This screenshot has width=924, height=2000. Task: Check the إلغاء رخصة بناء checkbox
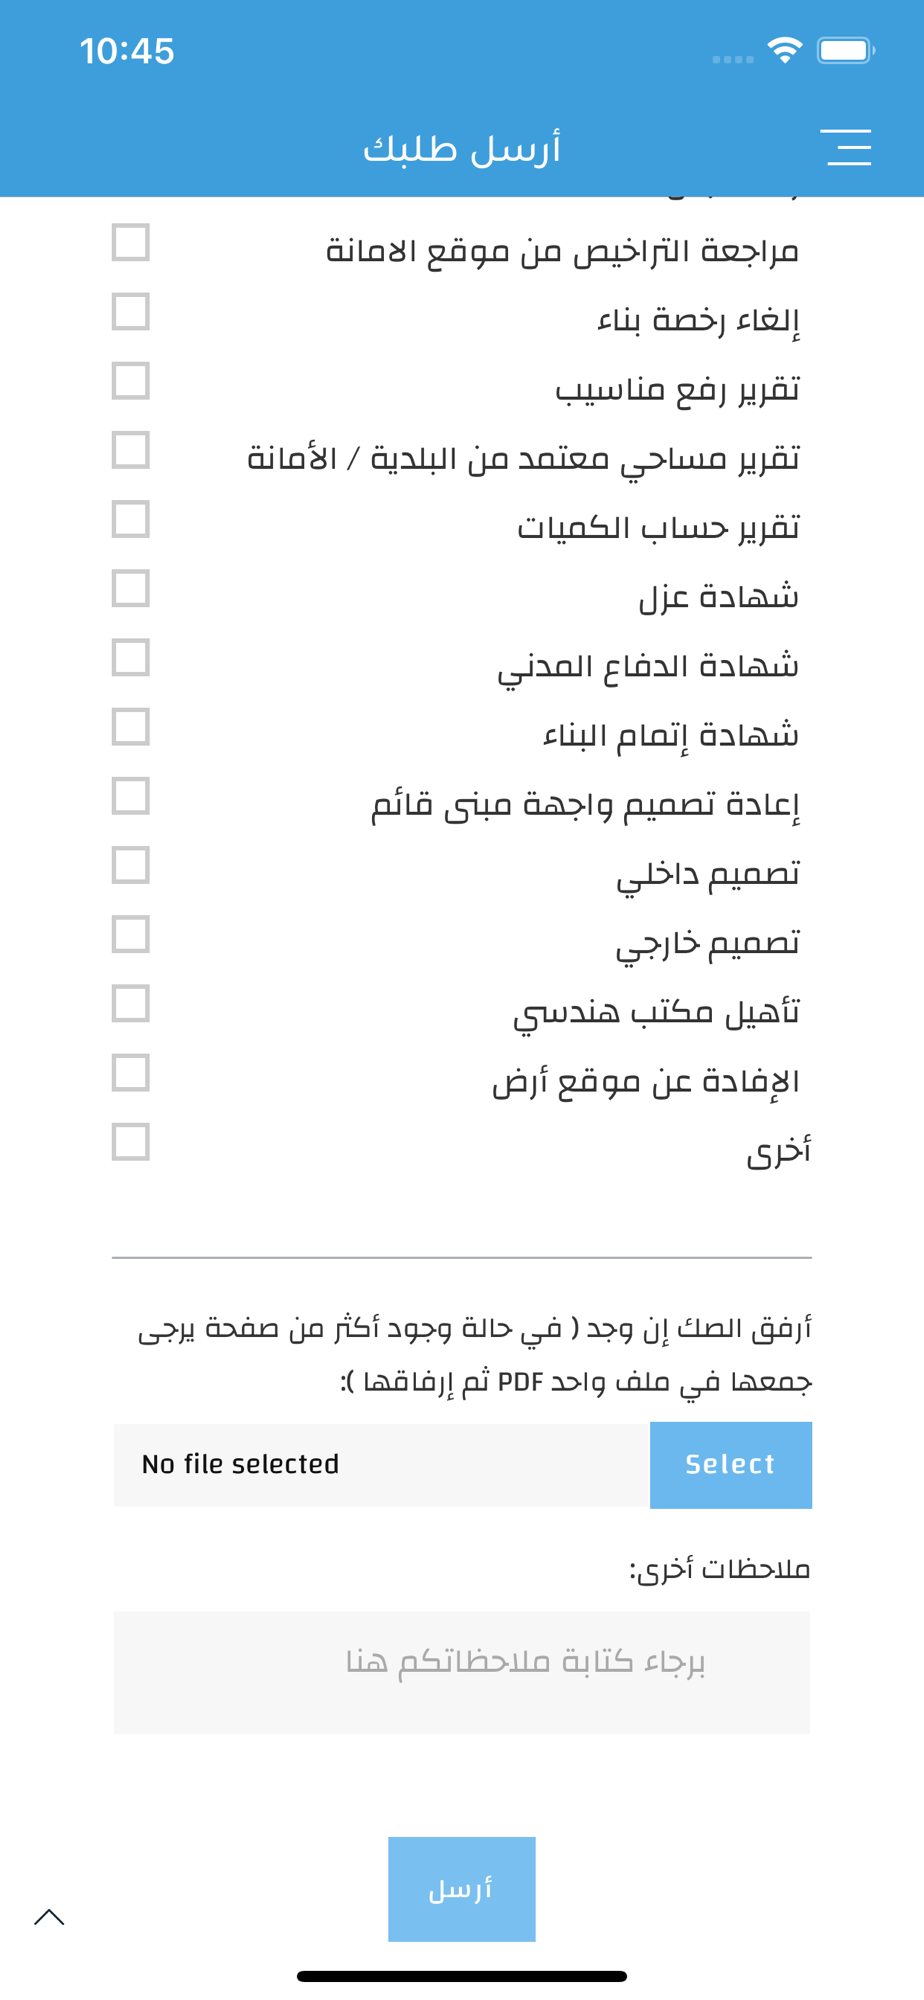131,312
